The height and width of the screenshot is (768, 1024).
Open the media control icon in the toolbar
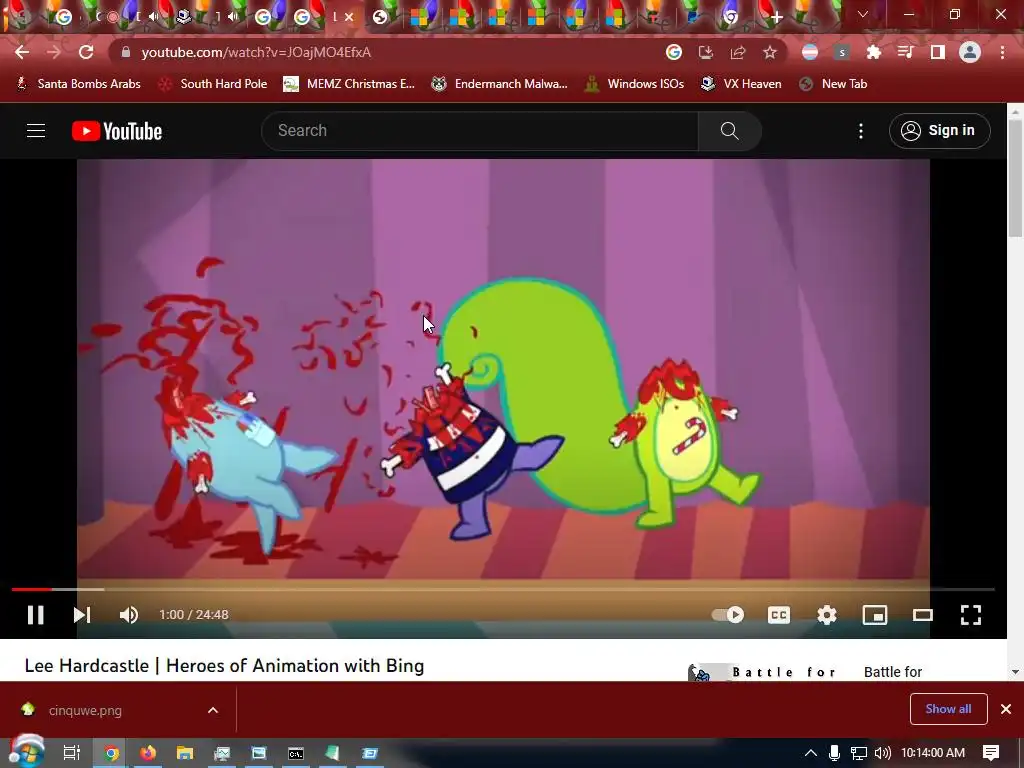pyautogui.click(x=905, y=52)
